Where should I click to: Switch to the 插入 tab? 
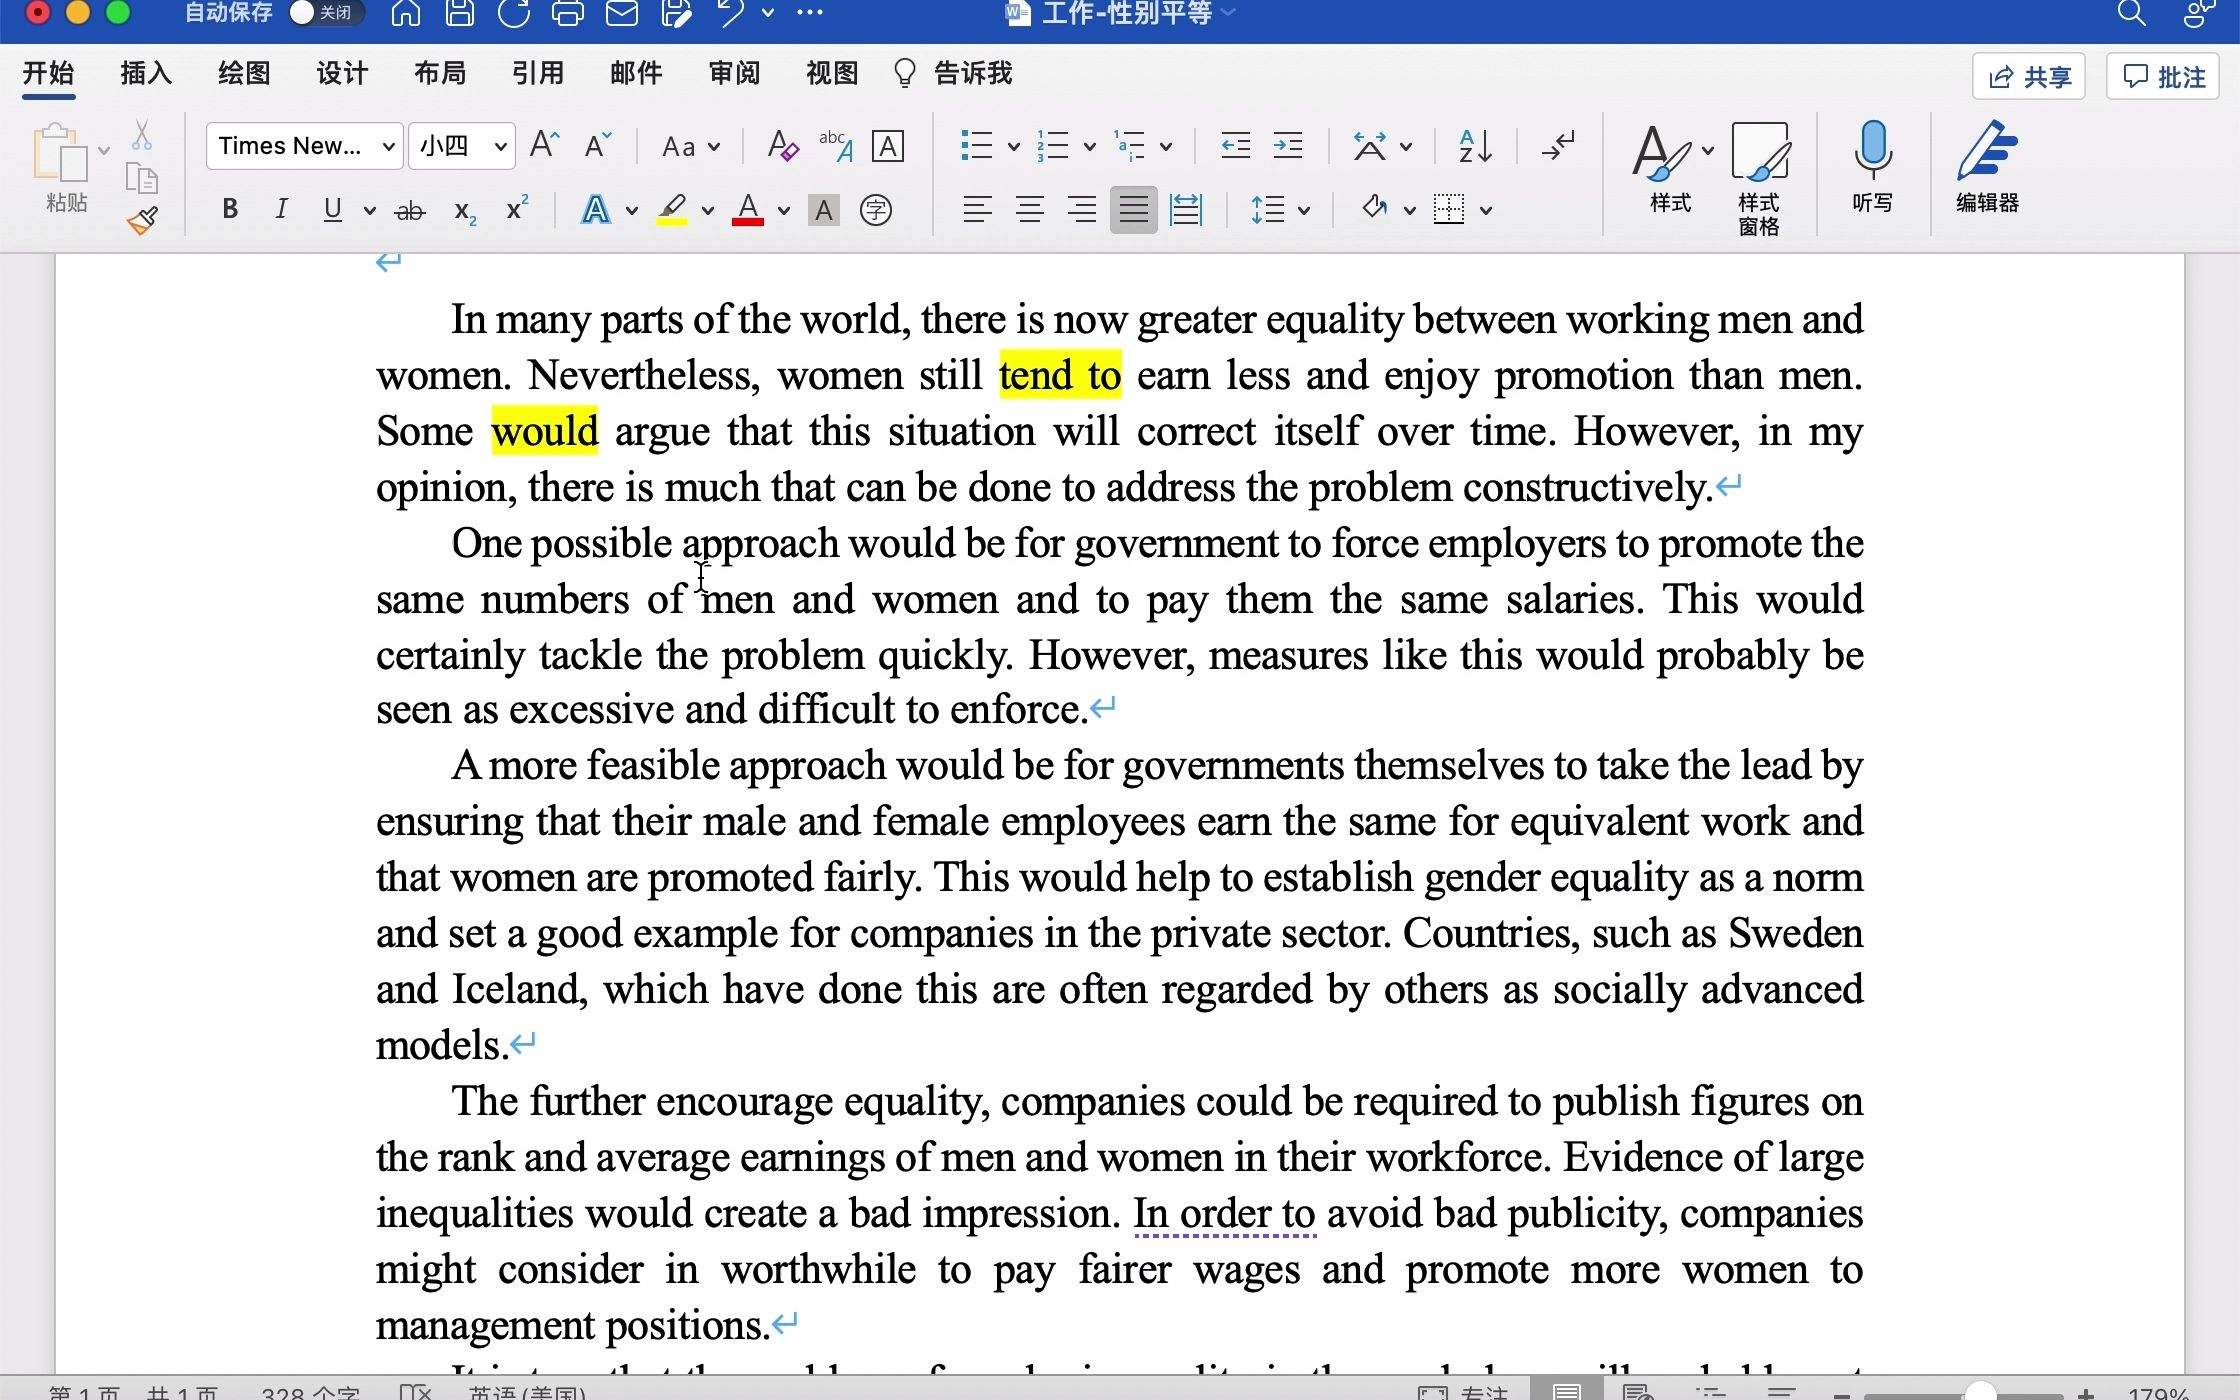point(146,73)
